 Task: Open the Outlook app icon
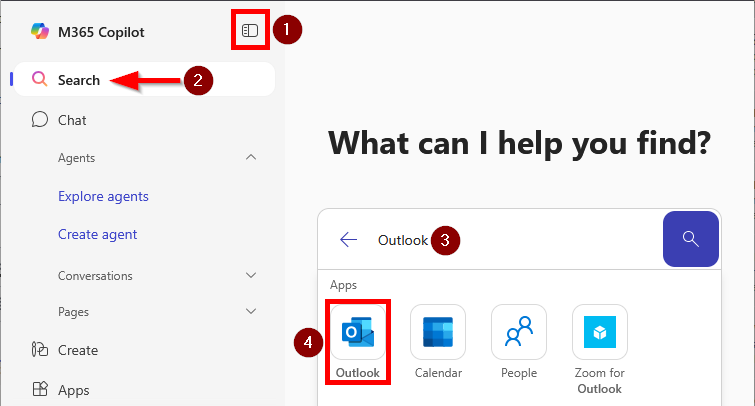[x=358, y=332]
